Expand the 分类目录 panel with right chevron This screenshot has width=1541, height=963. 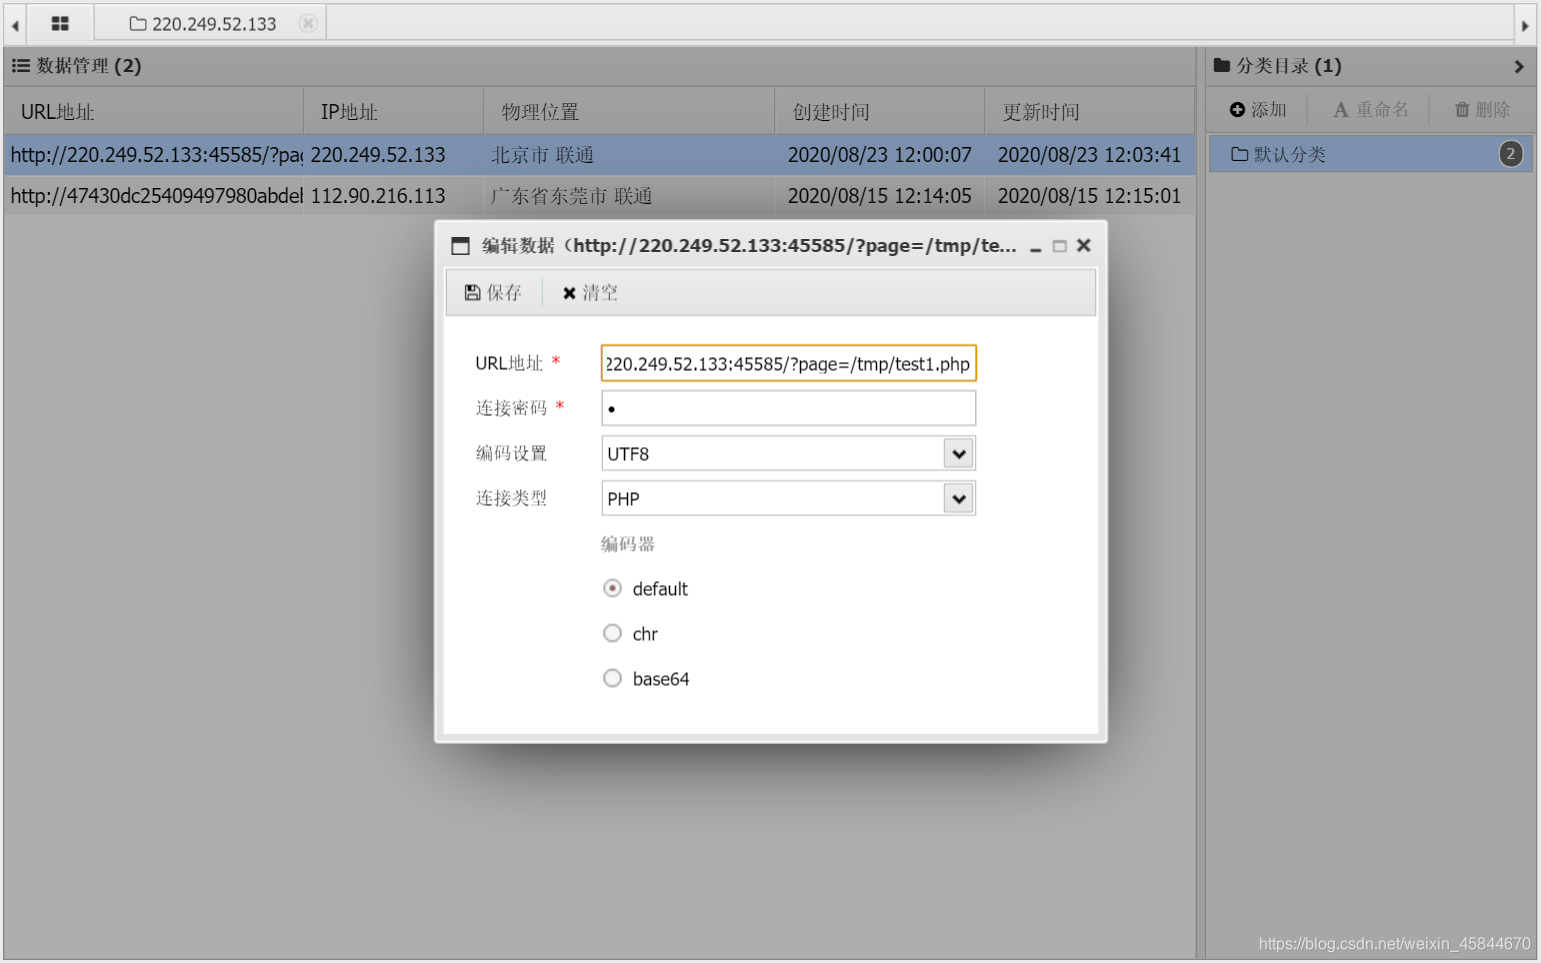tap(1518, 66)
